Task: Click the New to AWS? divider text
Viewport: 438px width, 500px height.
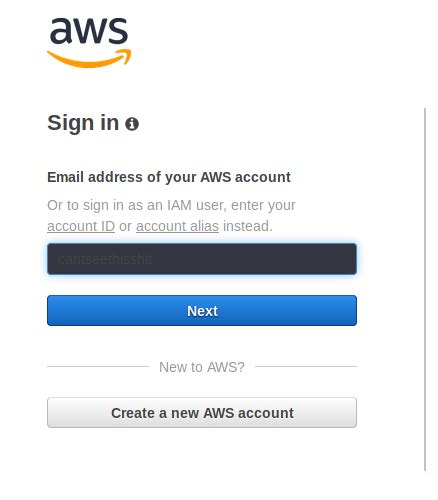Action: pos(202,367)
